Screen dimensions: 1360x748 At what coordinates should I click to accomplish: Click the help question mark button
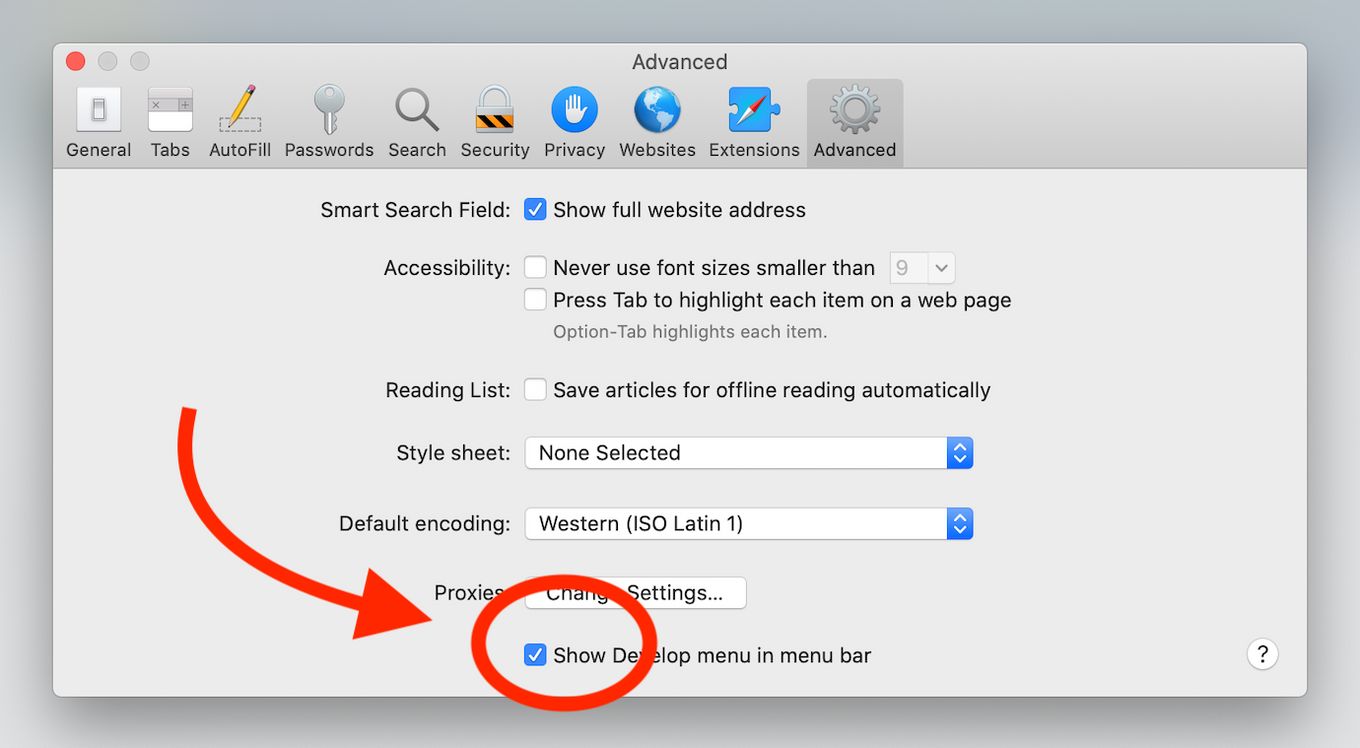(x=1262, y=654)
